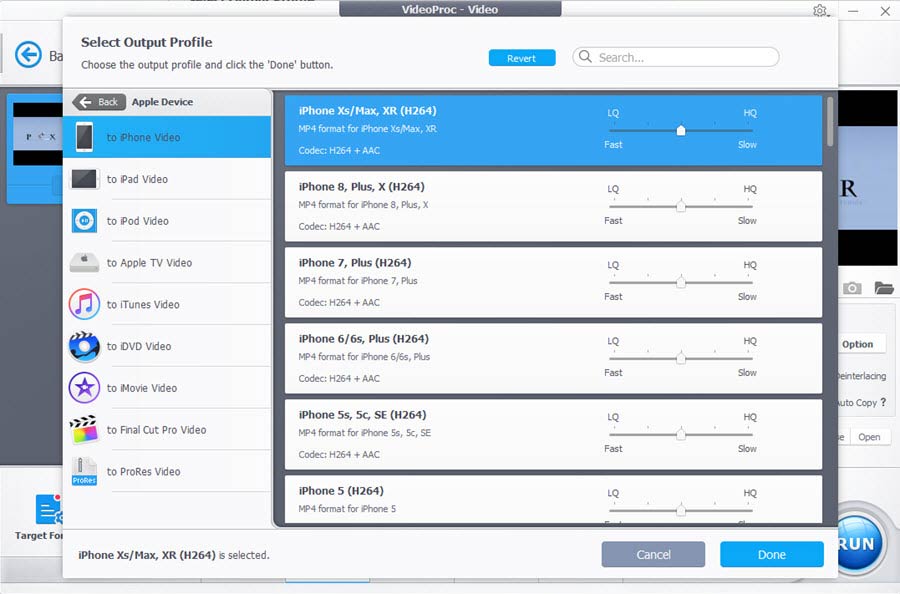The width and height of the screenshot is (900, 594).
Task: Click the Open button in background window
Action: 869,437
